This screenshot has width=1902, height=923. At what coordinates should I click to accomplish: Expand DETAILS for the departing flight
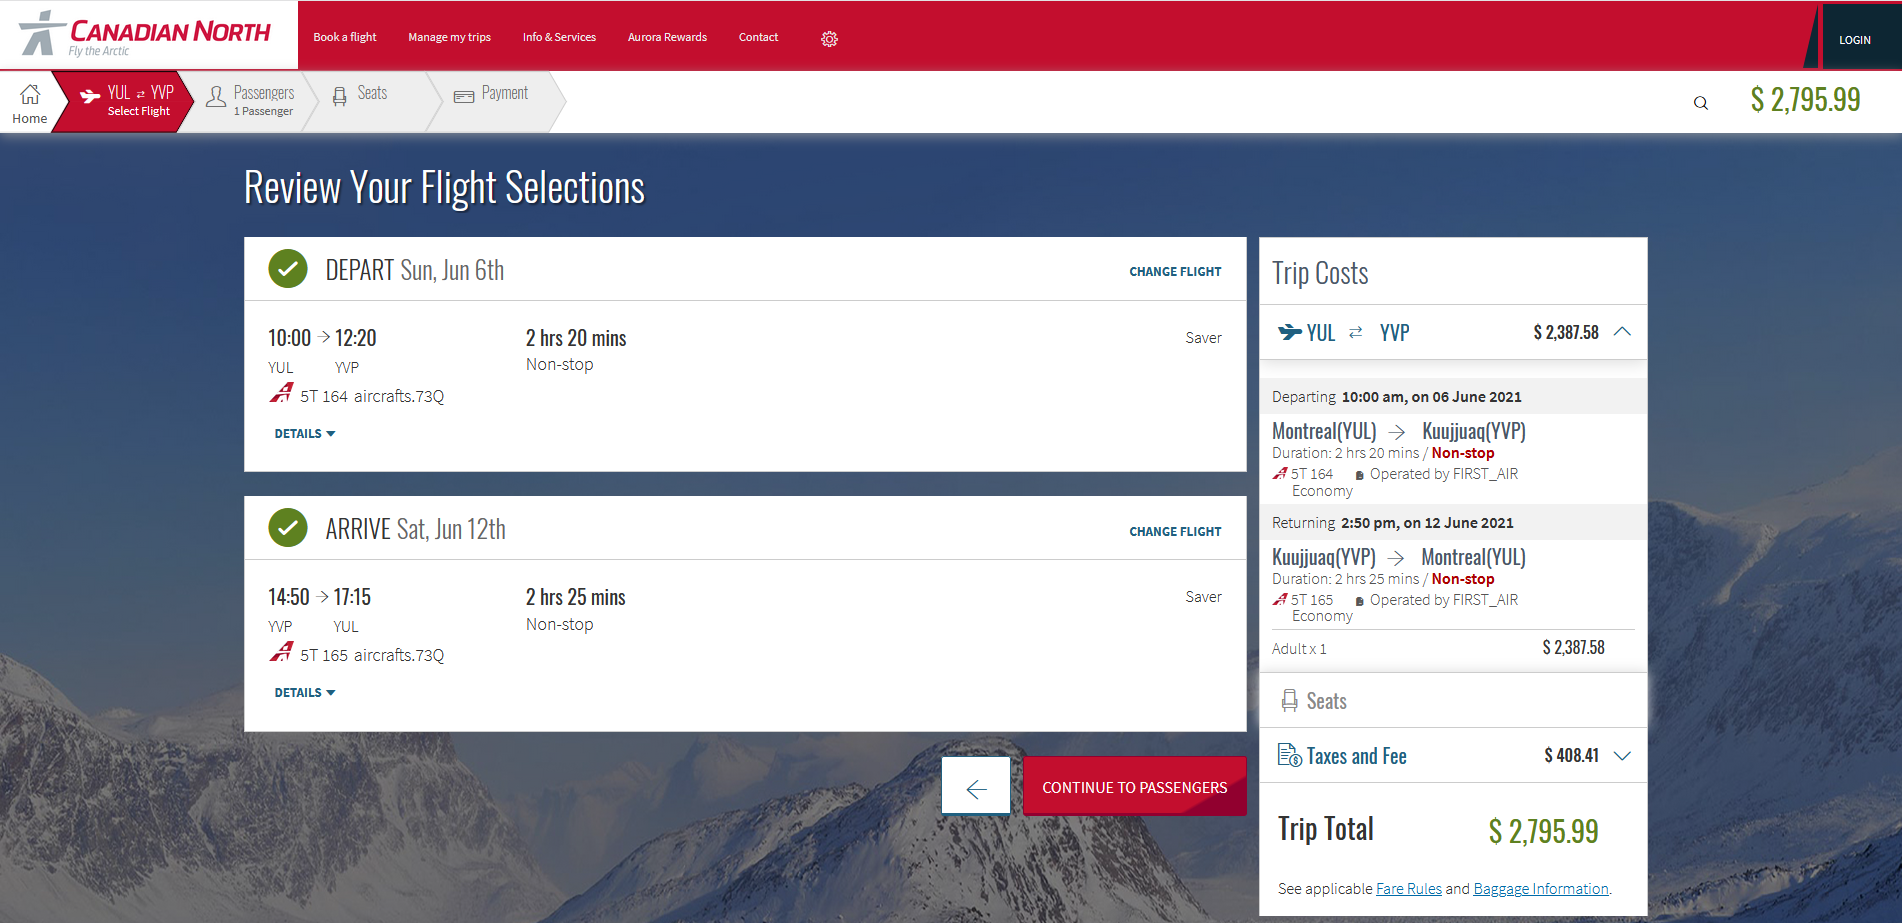click(x=305, y=434)
